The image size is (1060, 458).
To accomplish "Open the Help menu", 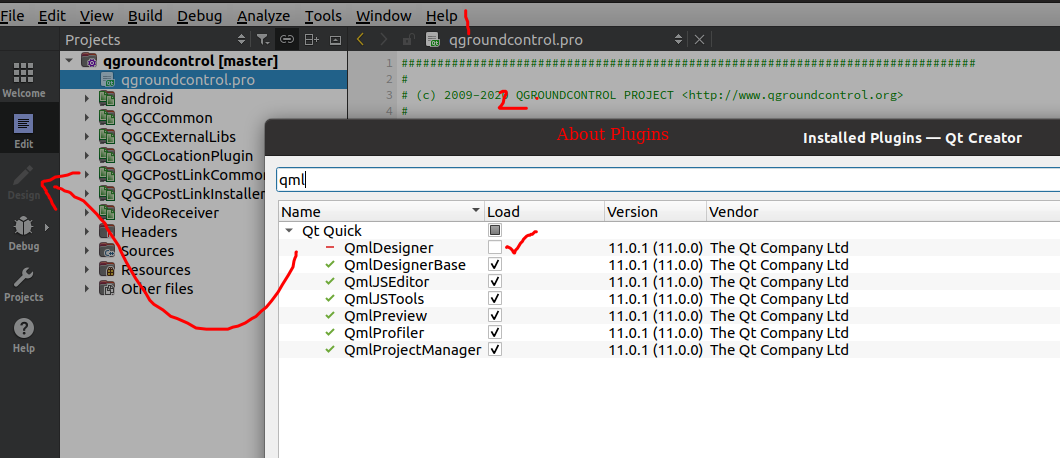I will 441,16.
